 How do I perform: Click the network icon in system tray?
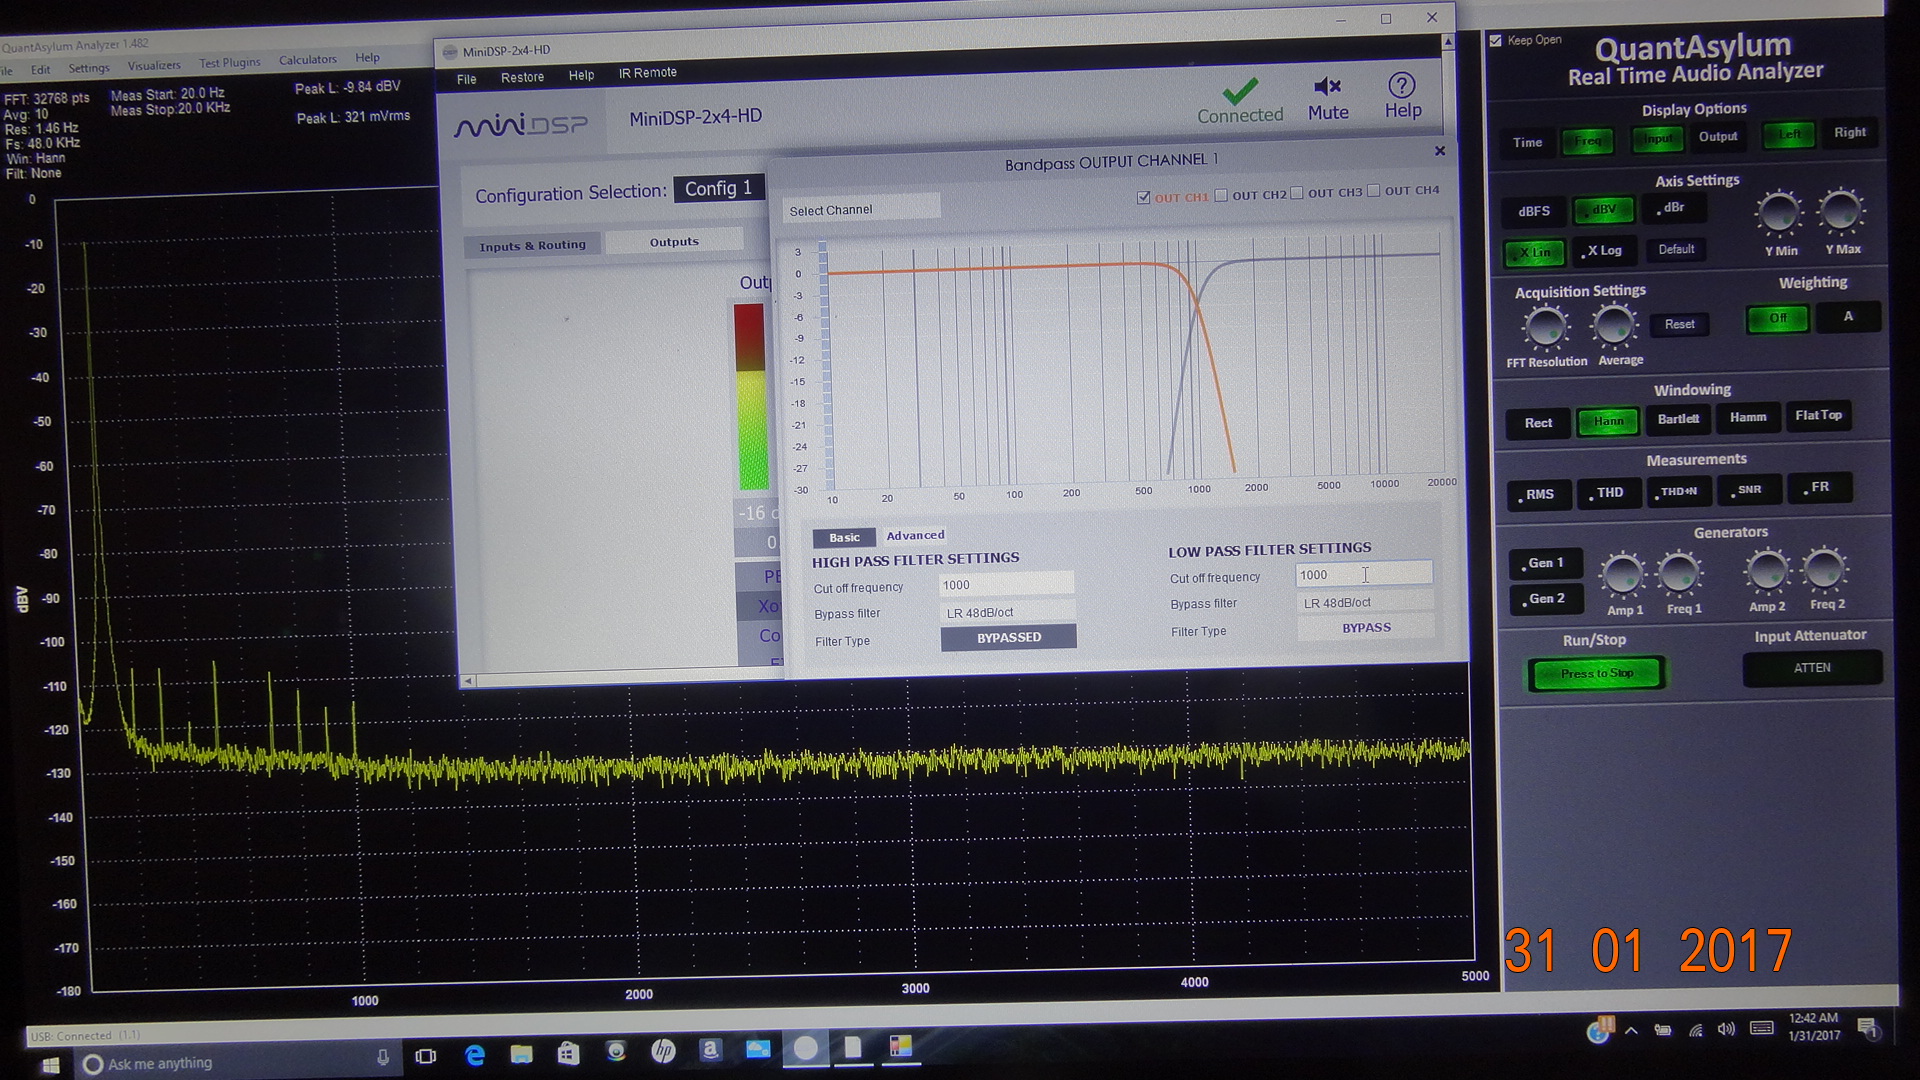1696,1031
